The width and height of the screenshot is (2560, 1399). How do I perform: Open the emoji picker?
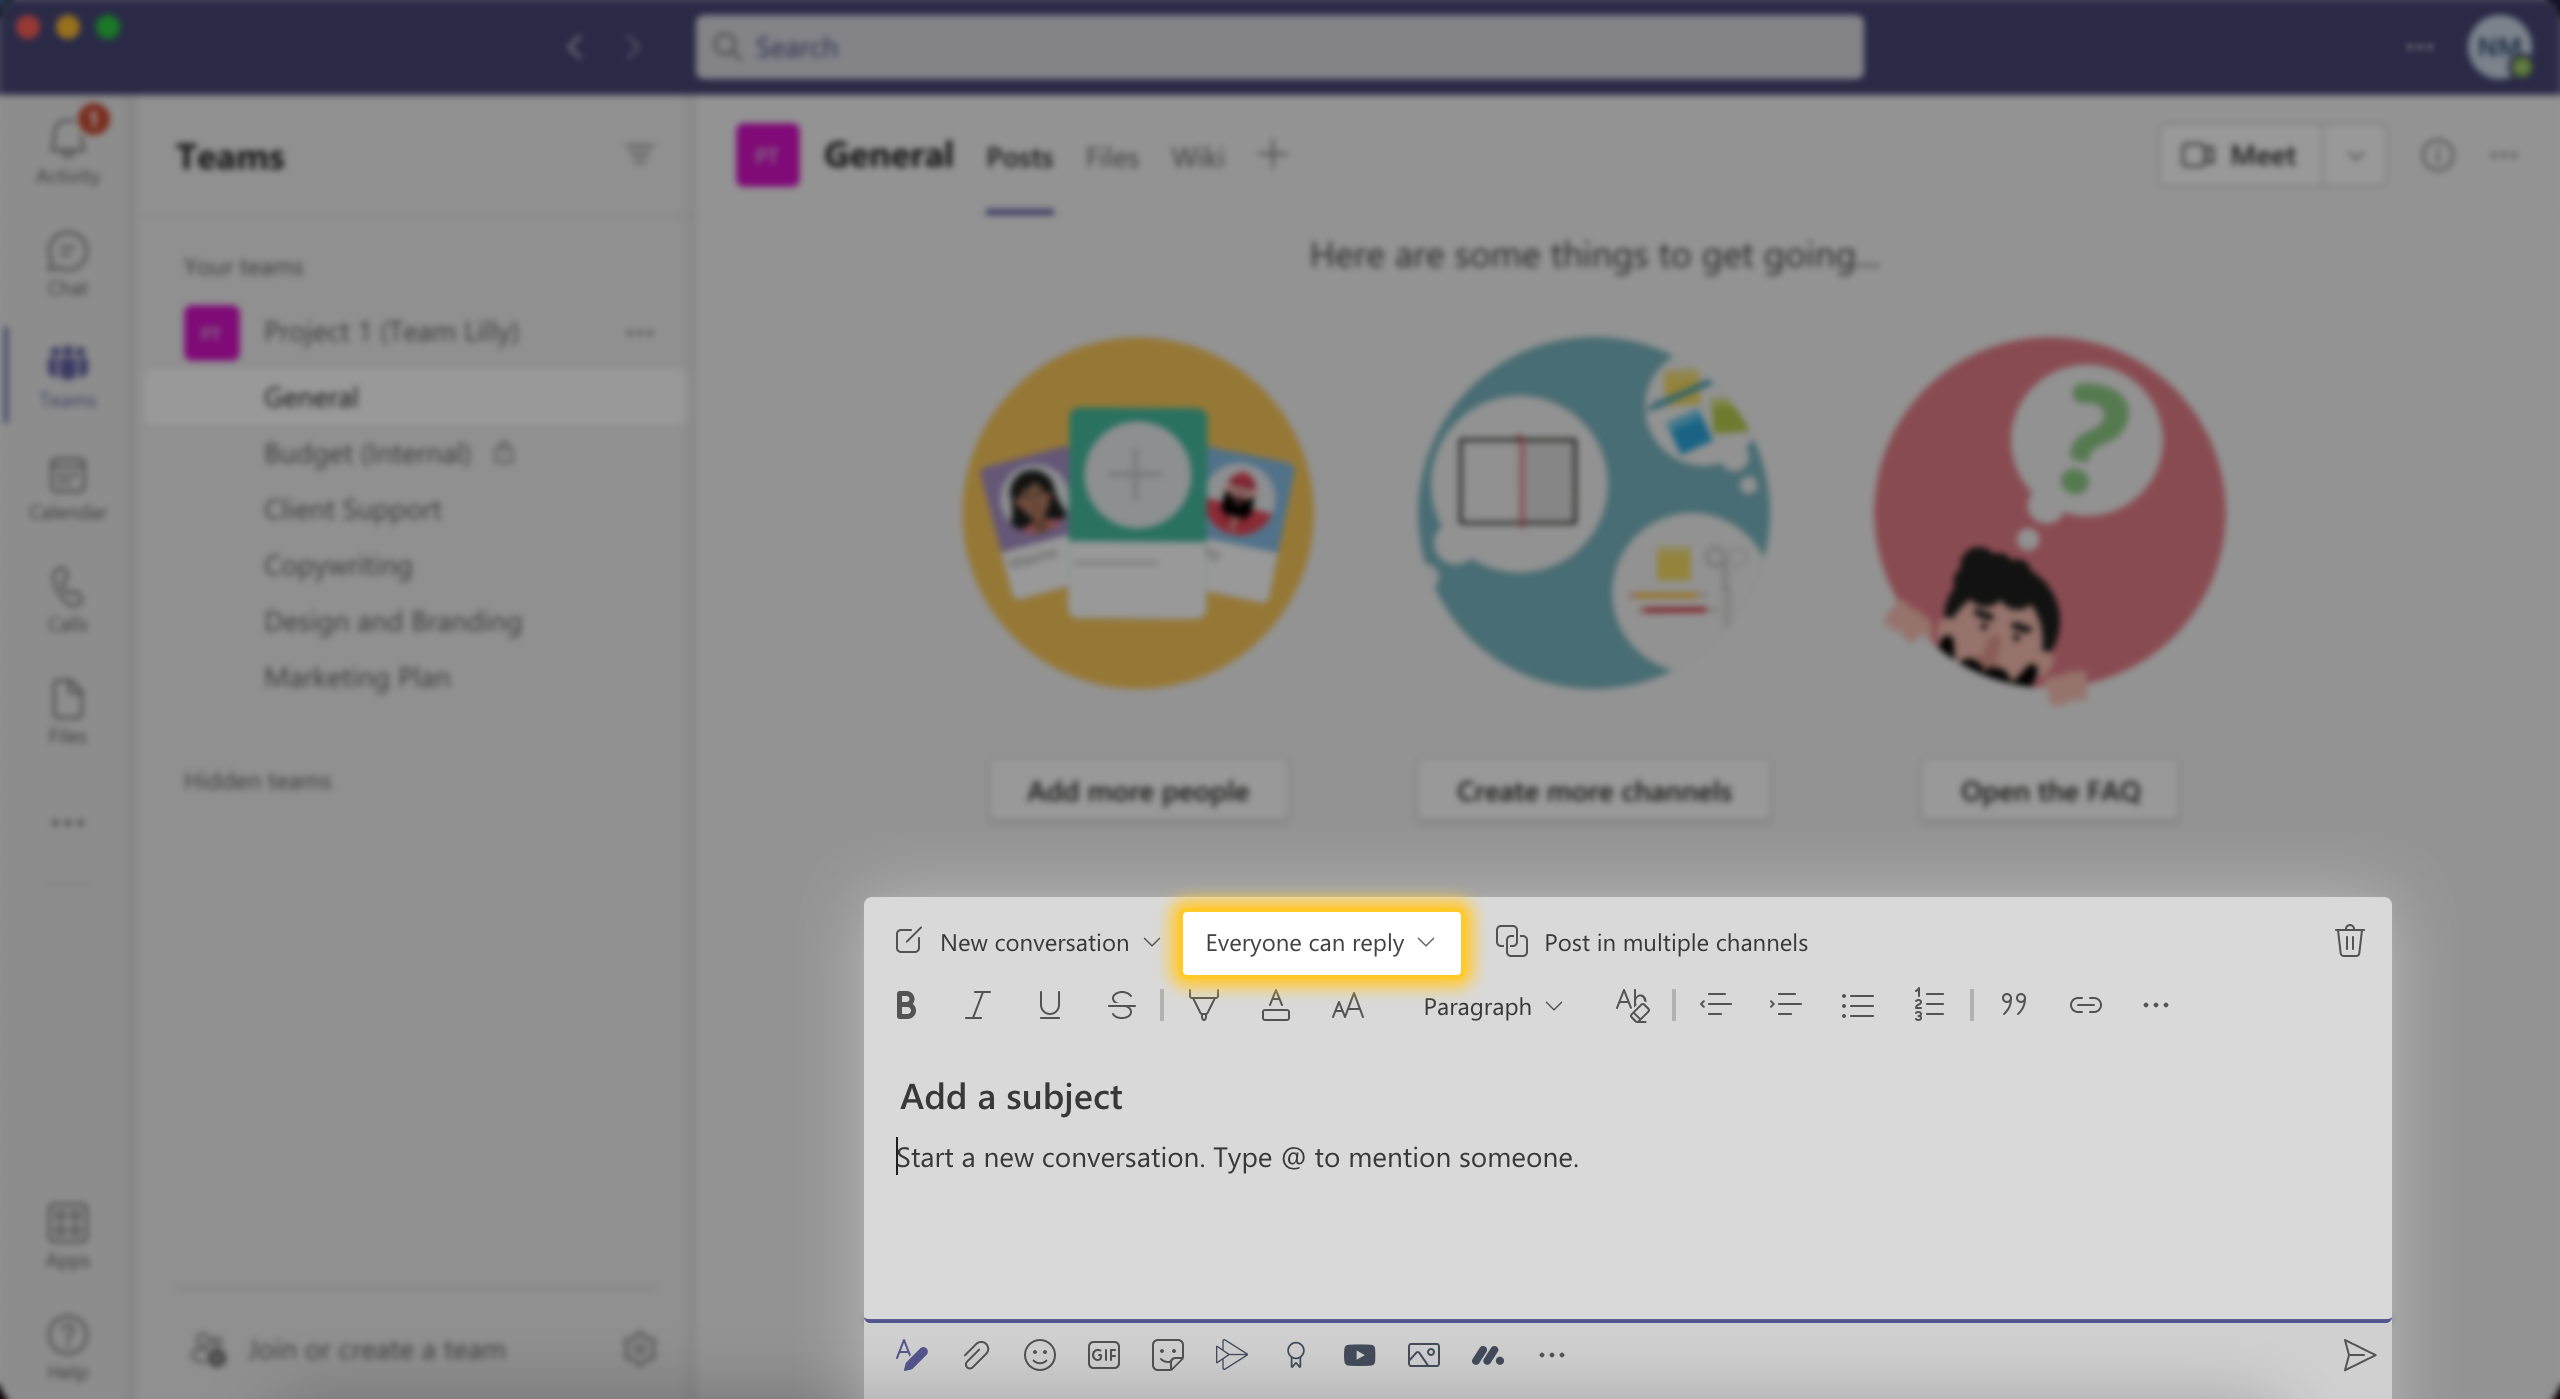(1041, 1354)
